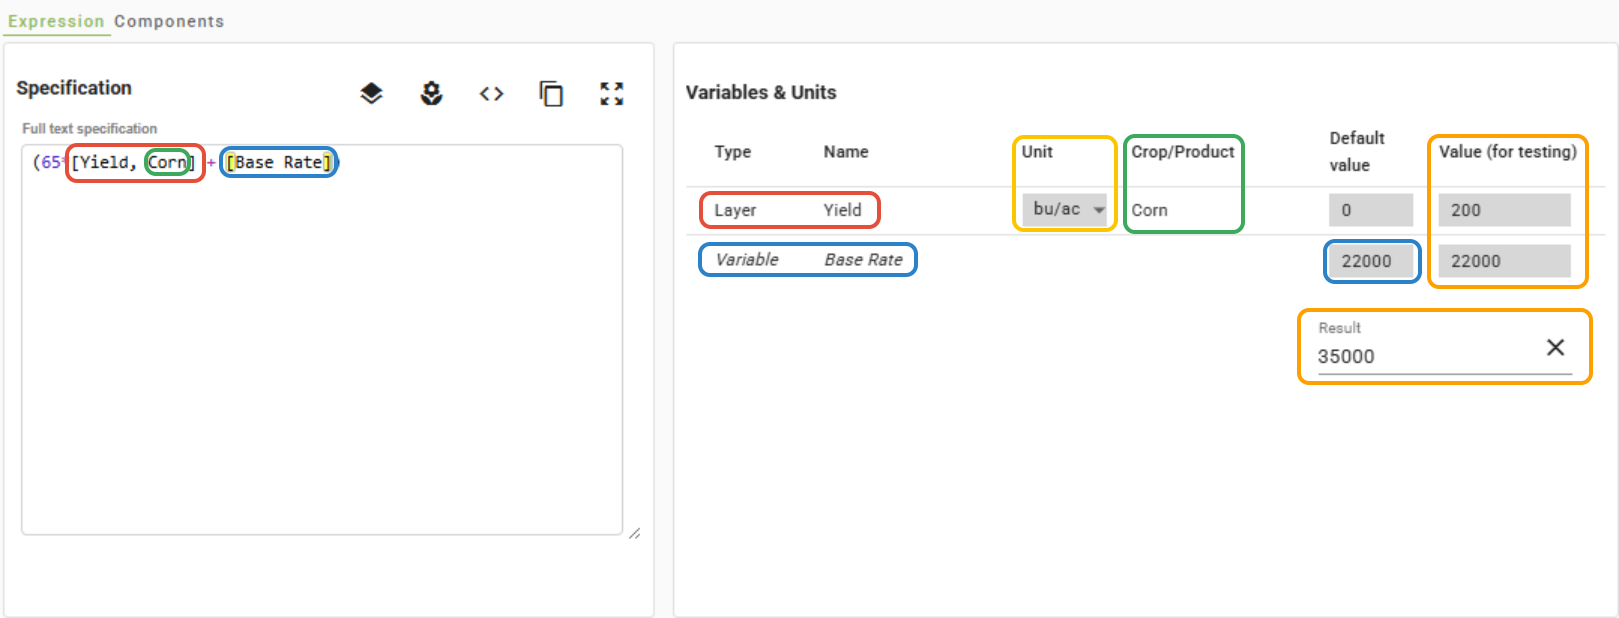Click the Base Rate default value field
The height and width of the screenshot is (618, 1619).
[x=1370, y=261]
